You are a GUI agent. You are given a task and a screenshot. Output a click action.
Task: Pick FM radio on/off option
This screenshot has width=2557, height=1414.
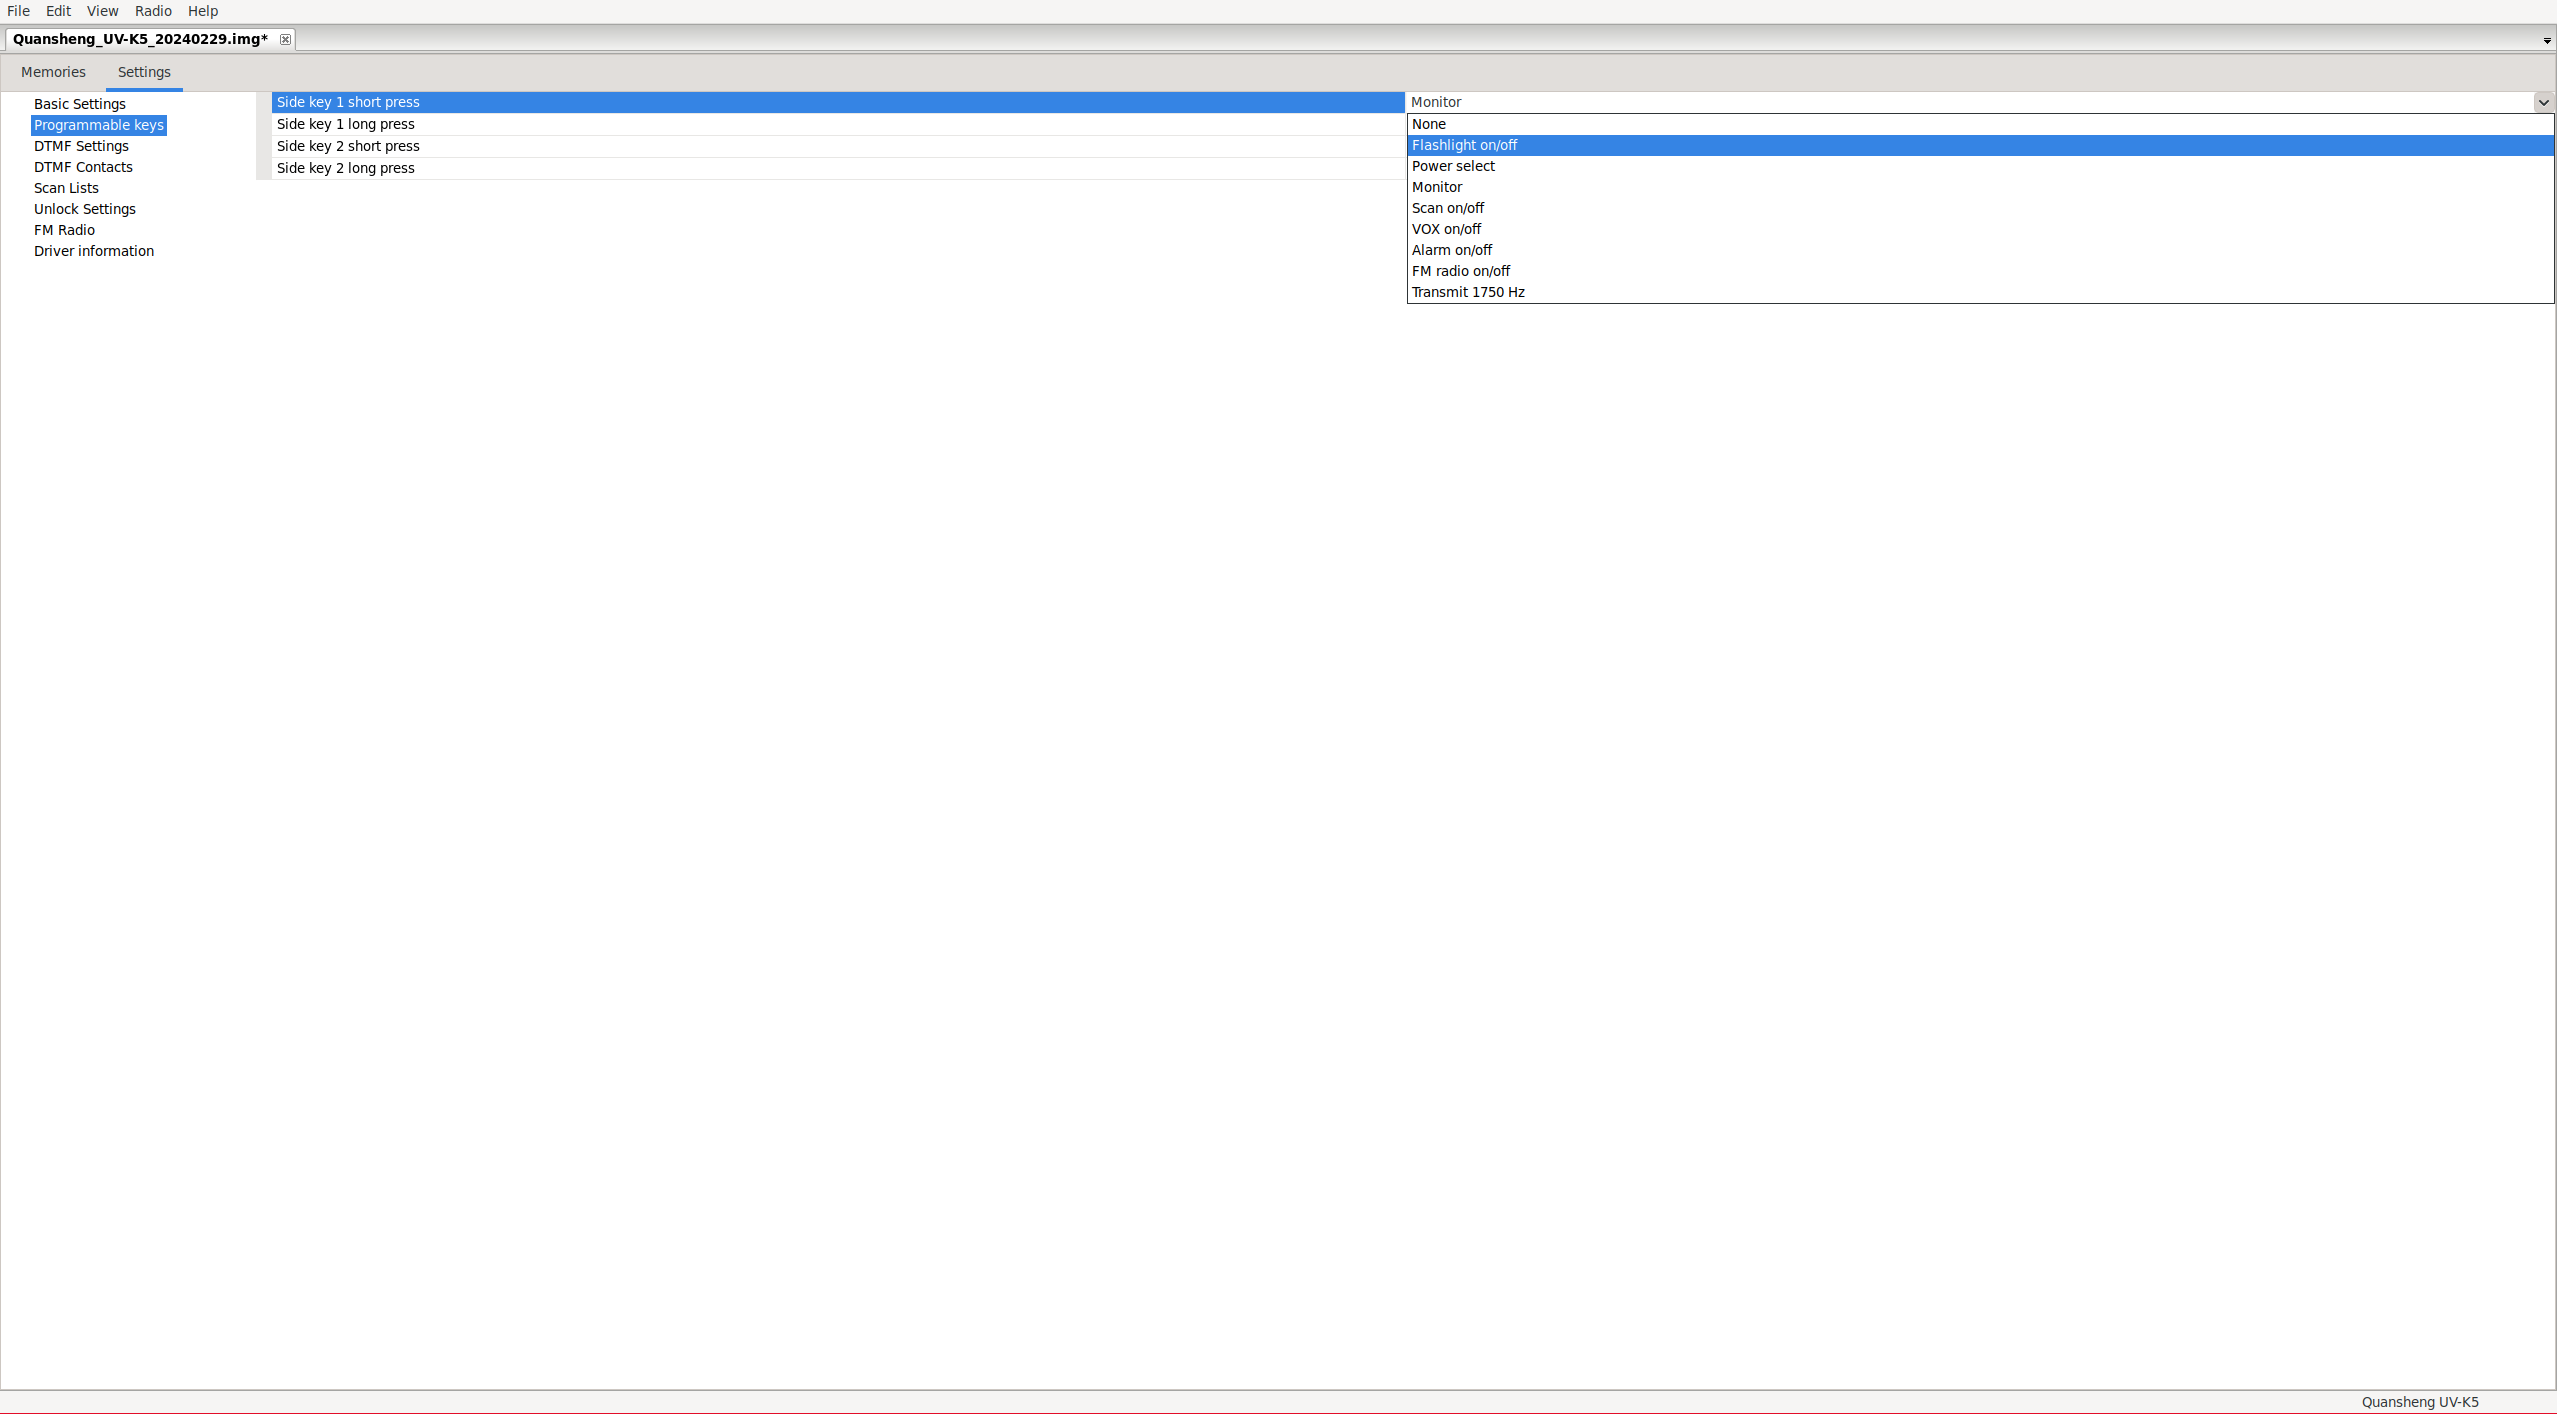pos(1461,271)
